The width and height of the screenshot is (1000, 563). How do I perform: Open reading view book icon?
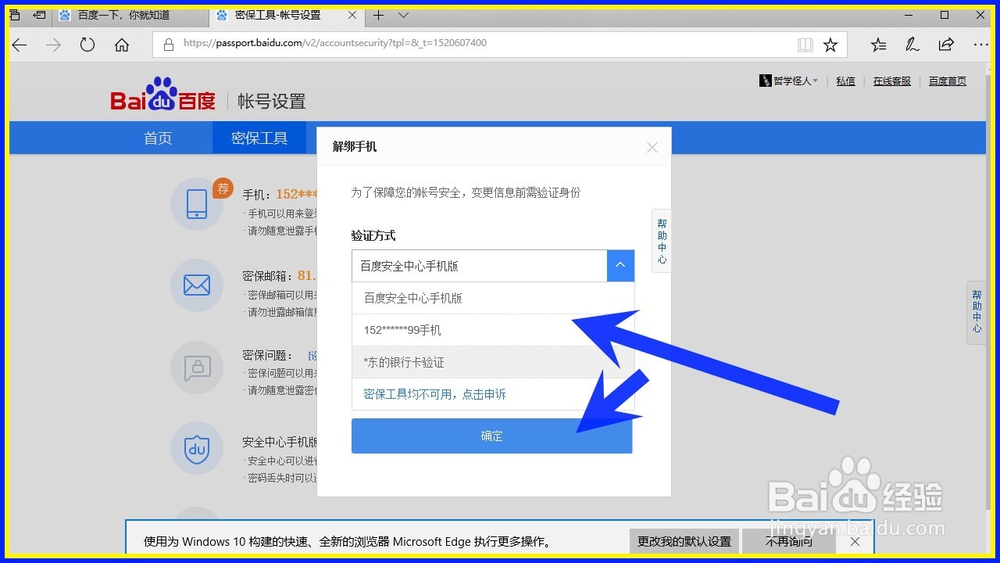click(x=805, y=44)
